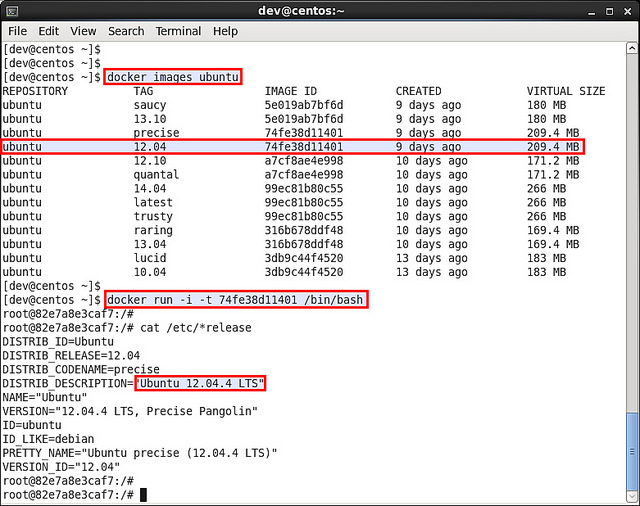Open the View menu
640x506 pixels.
(84, 31)
